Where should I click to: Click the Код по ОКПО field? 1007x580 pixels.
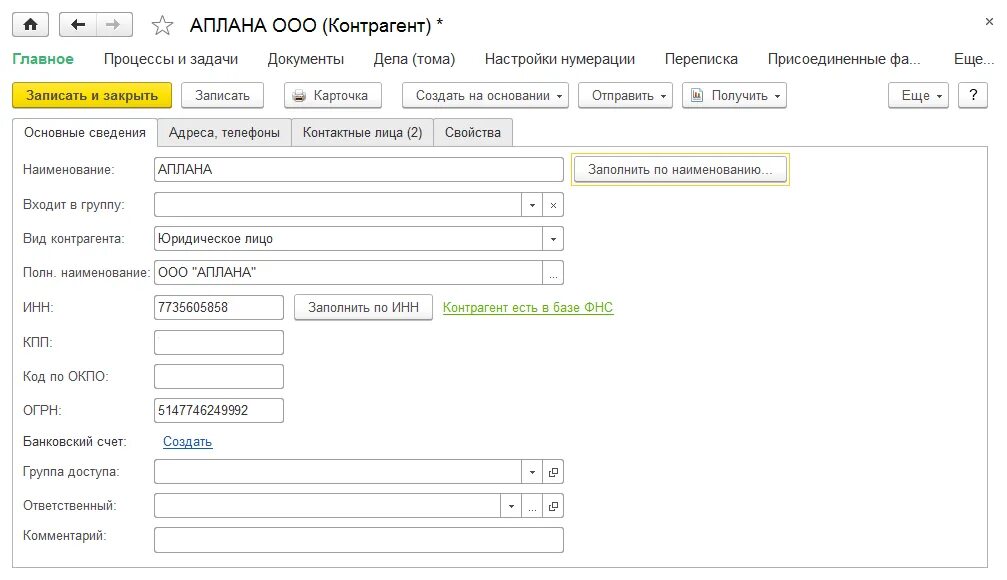coord(218,376)
